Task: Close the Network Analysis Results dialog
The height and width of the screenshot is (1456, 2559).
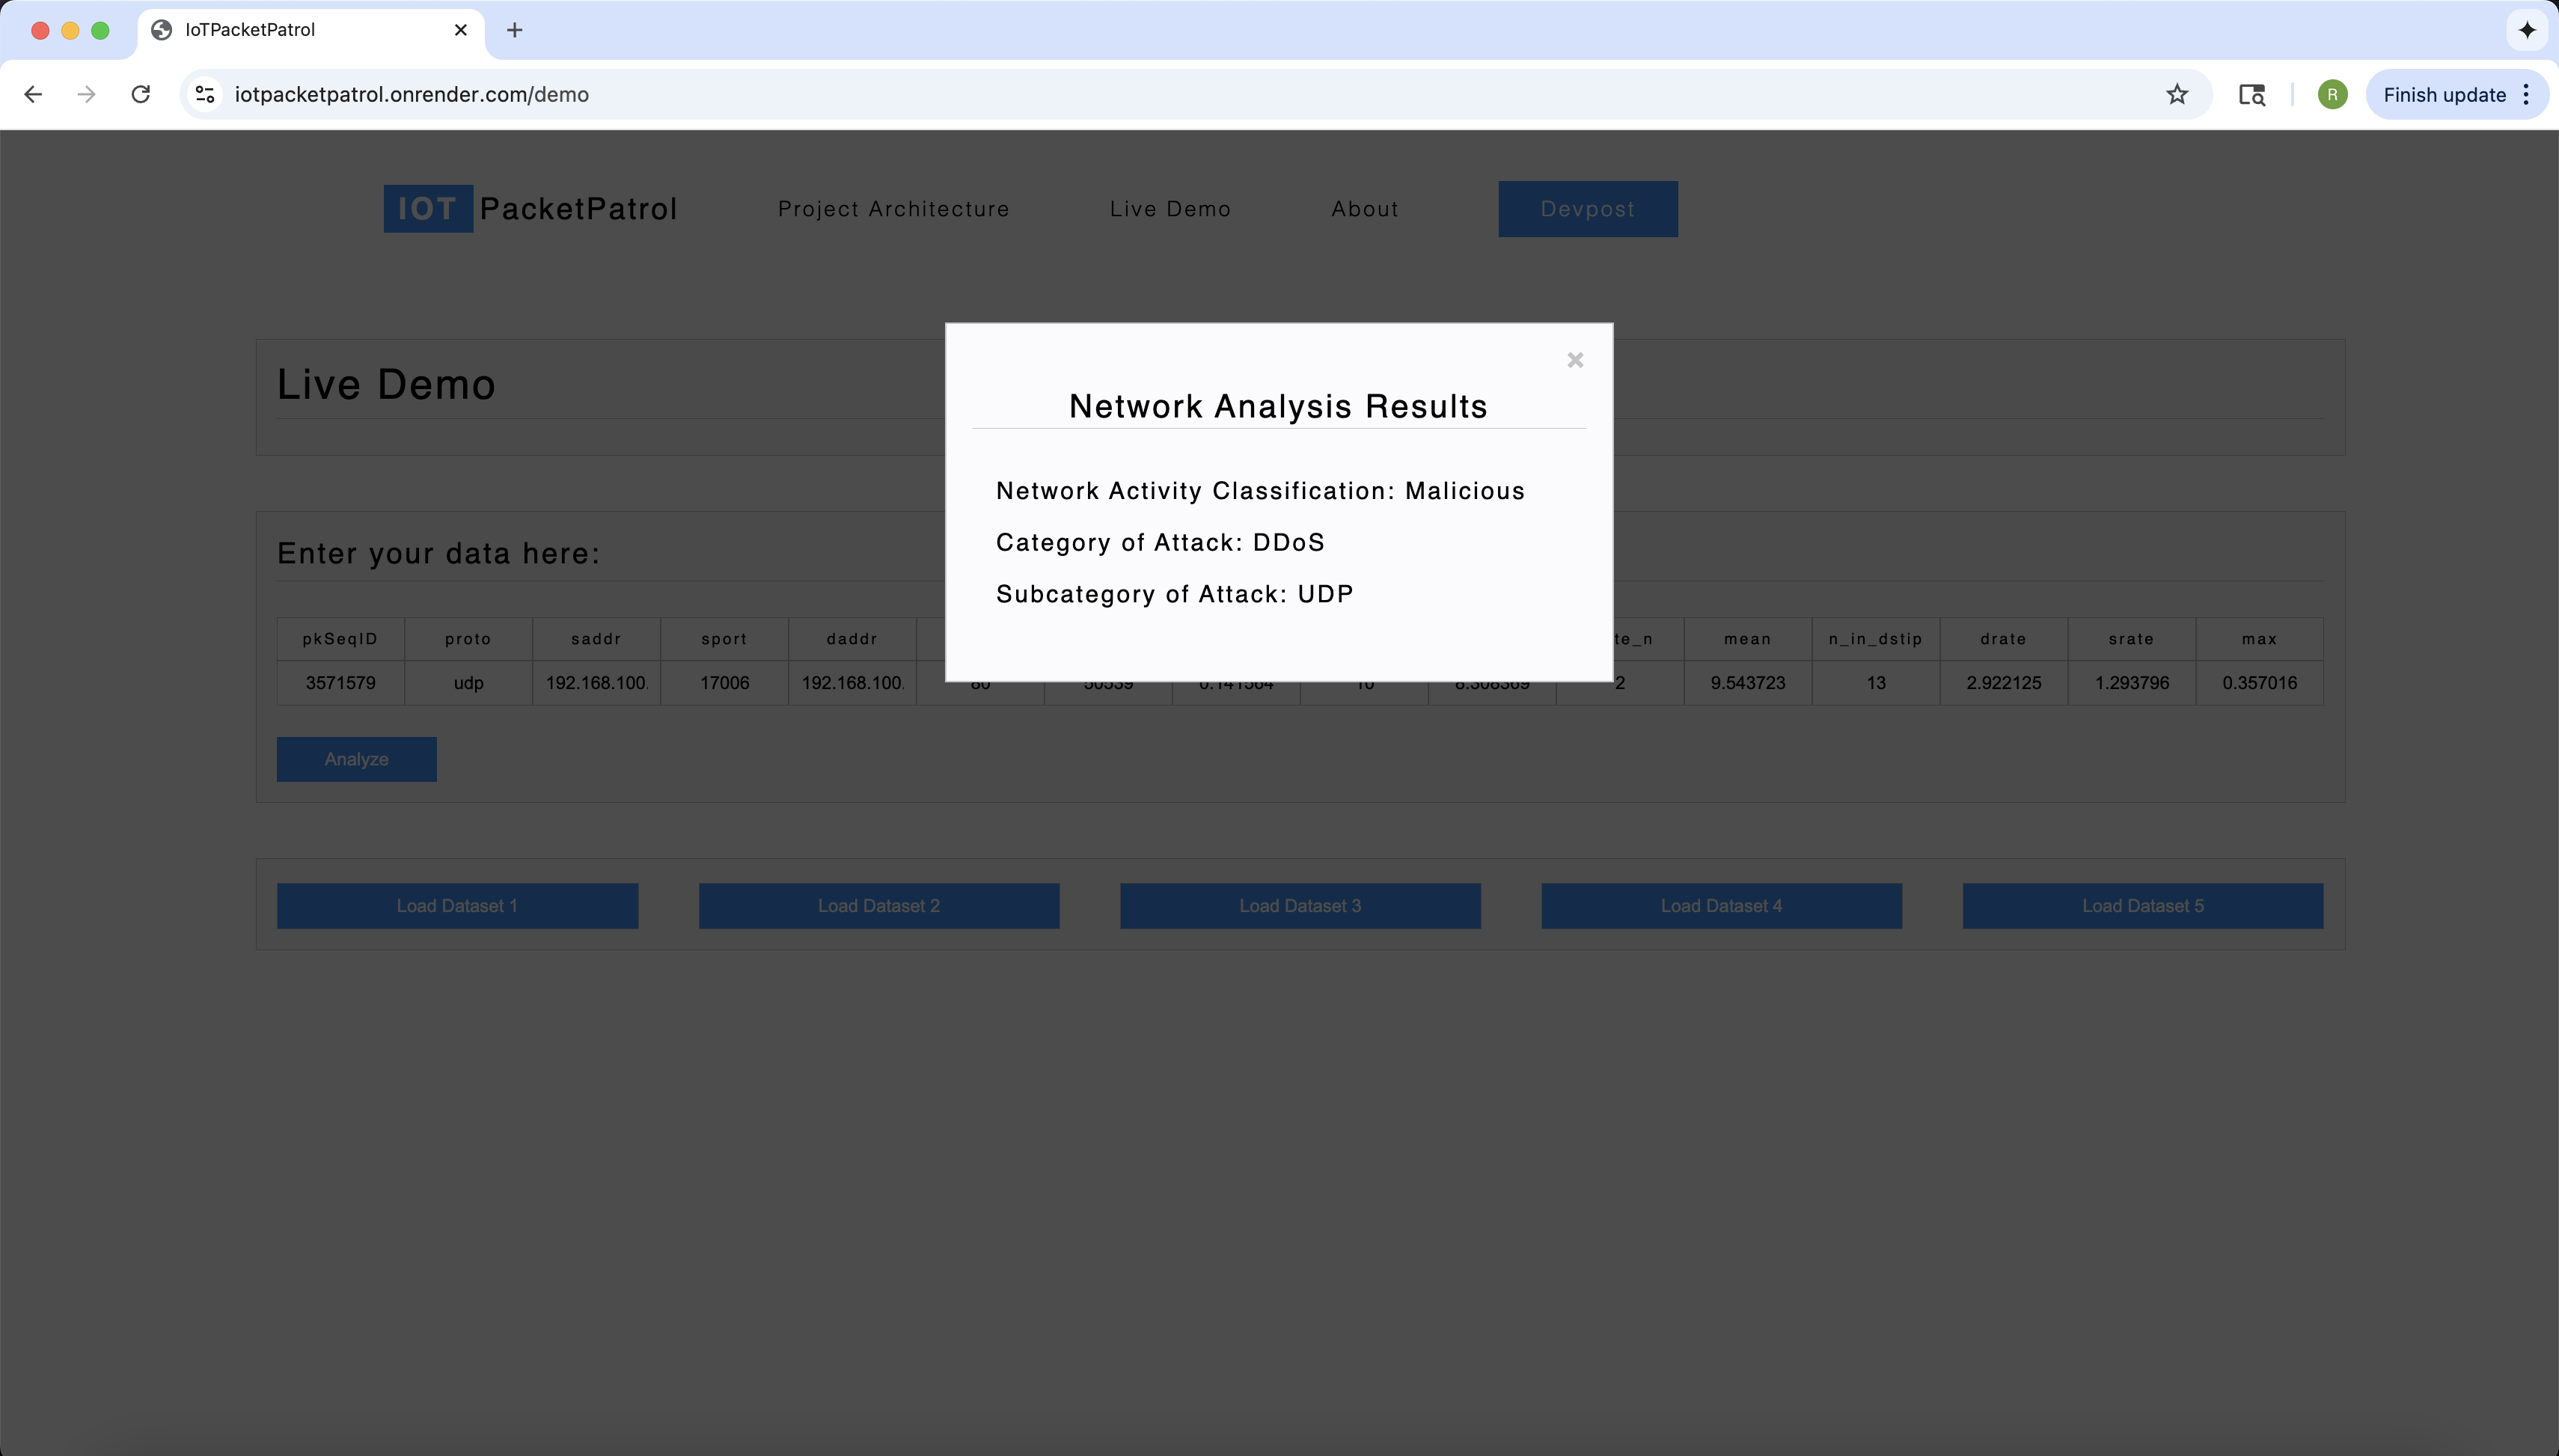Action: pyautogui.click(x=1574, y=360)
